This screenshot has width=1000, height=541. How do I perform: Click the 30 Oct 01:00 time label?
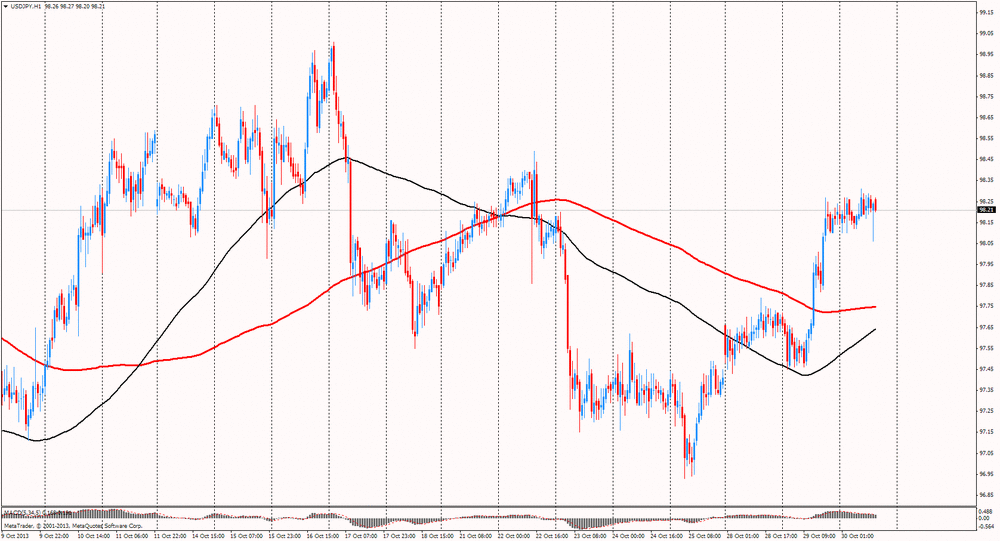858,536
